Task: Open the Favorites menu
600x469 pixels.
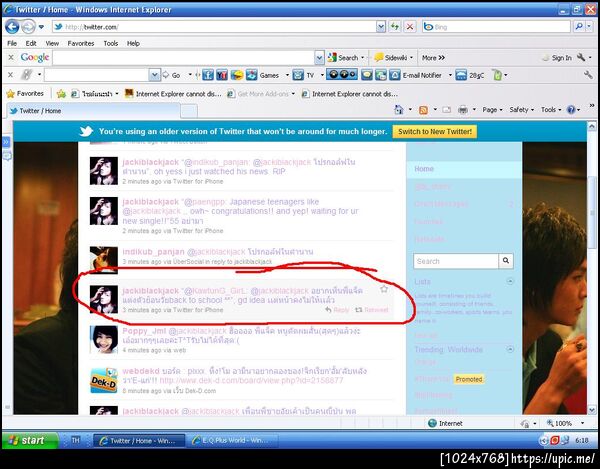Action: click(x=81, y=43)
